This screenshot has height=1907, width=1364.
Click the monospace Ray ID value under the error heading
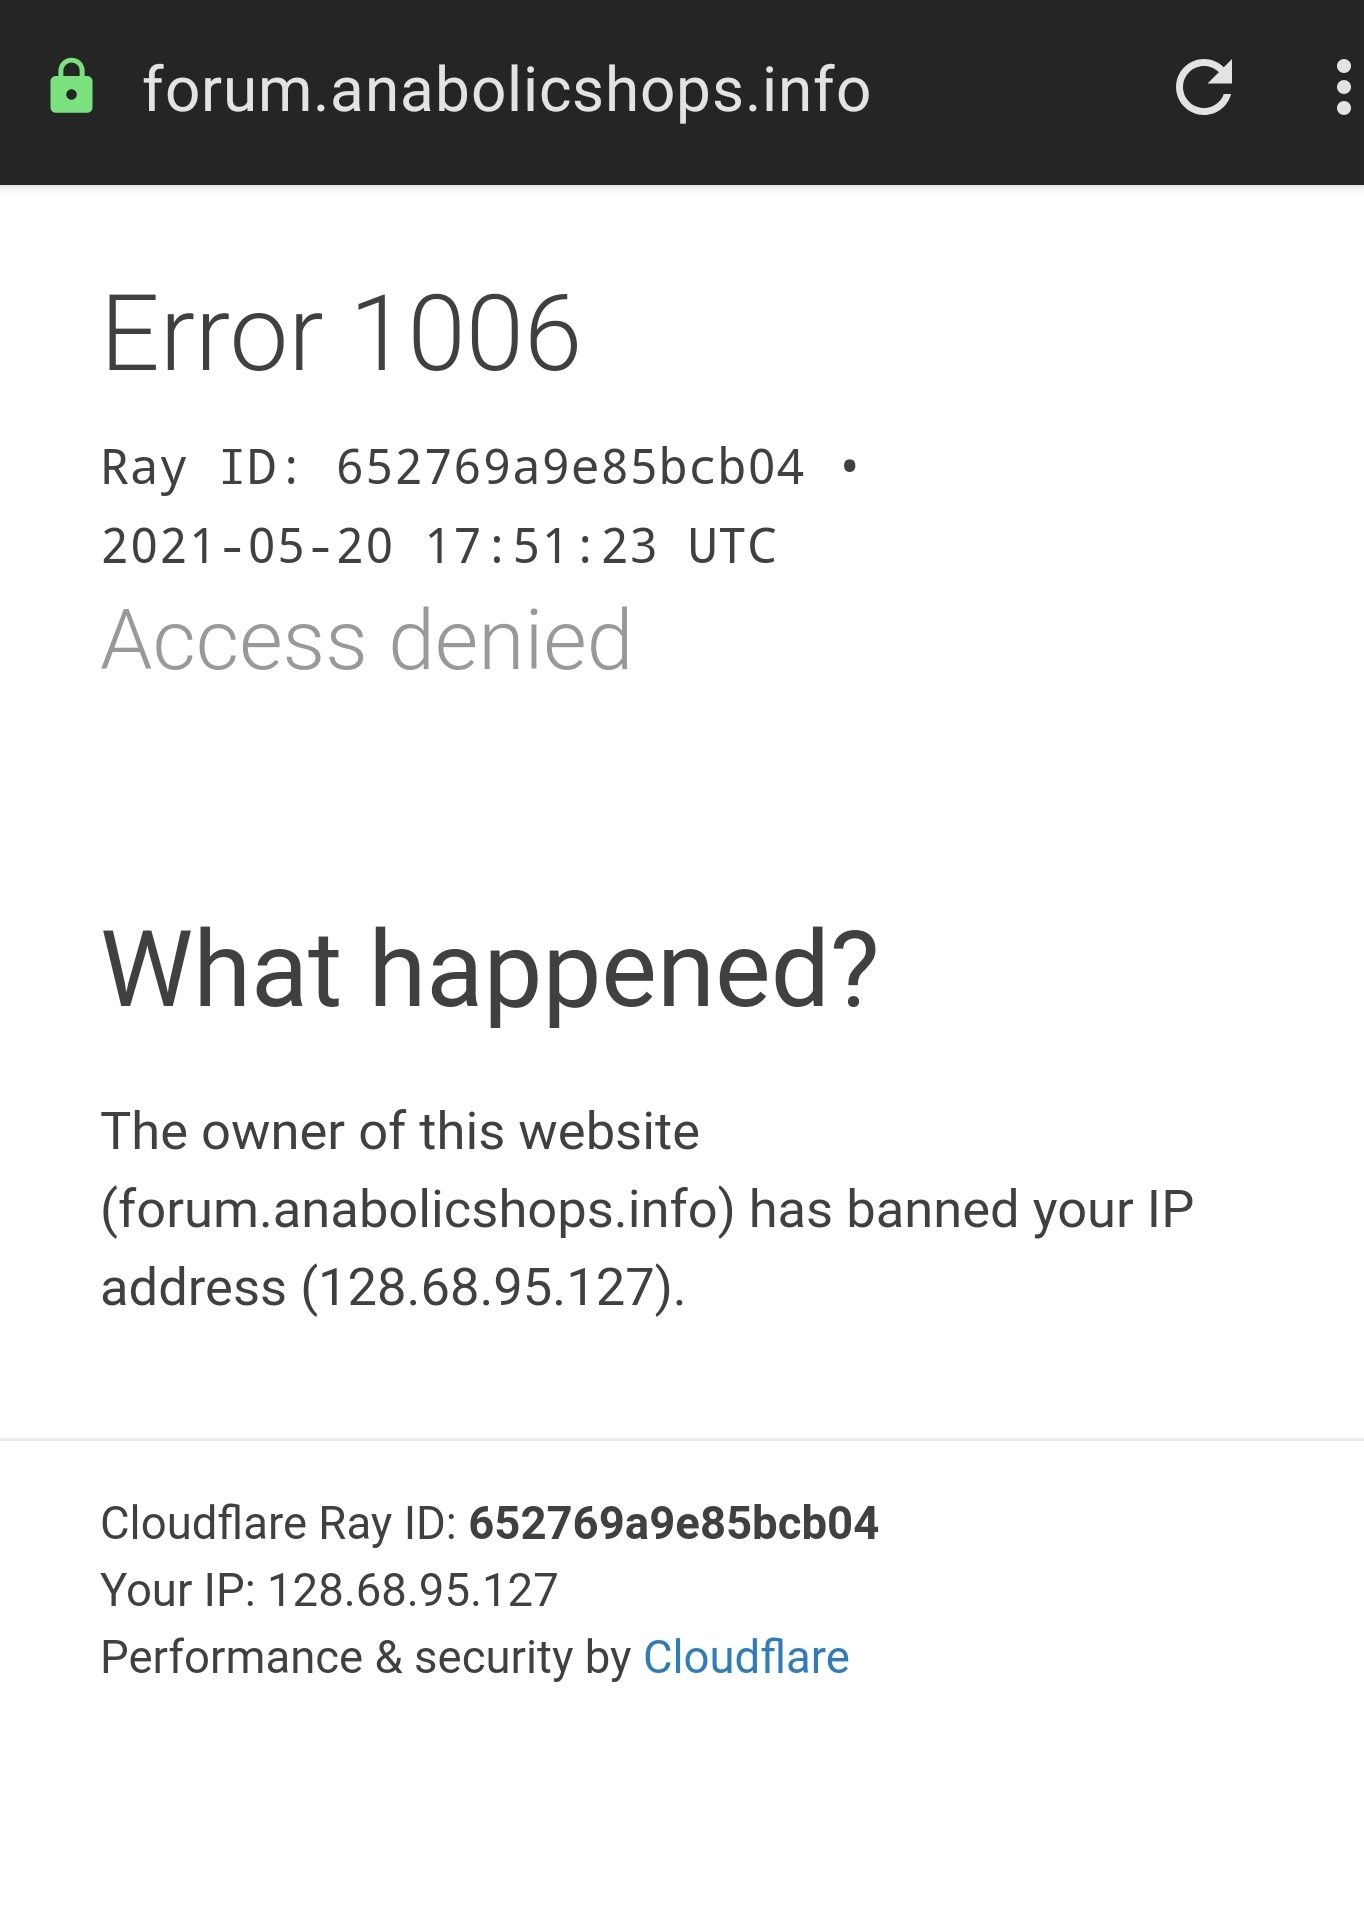(x=570, y=468)
